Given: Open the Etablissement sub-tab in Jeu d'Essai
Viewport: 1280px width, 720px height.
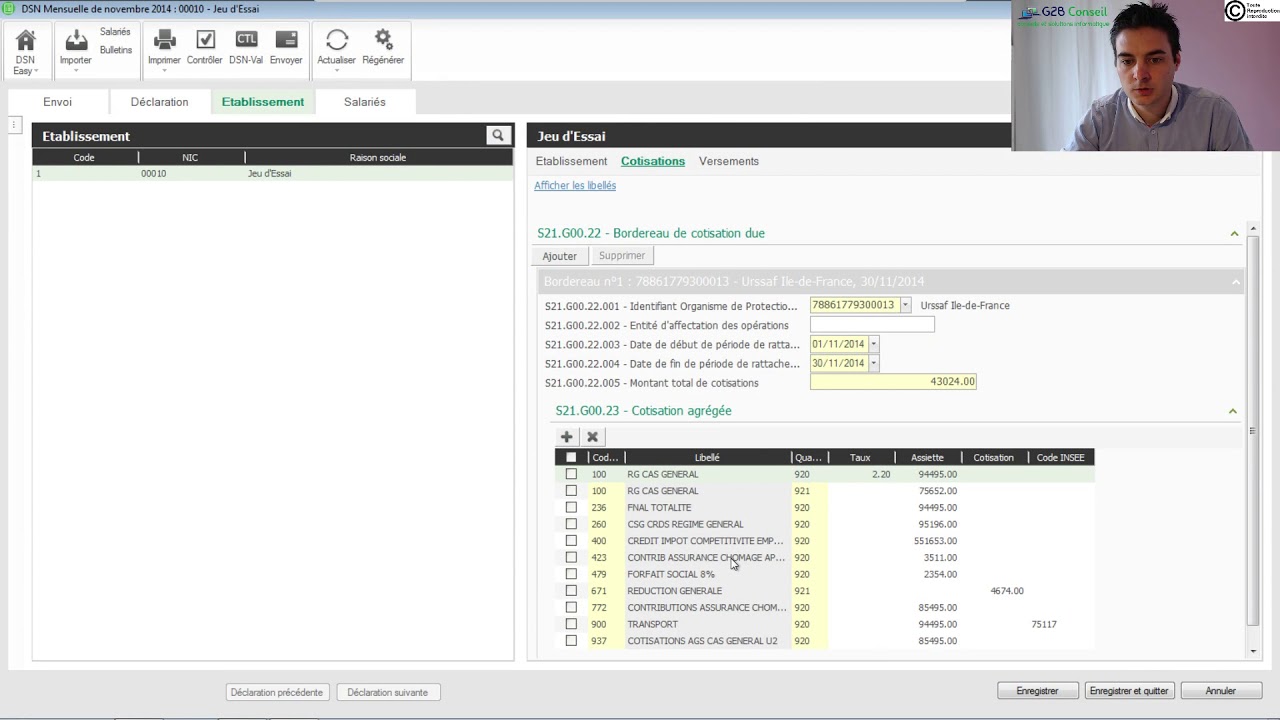Looking at the screenshot, I should pyautogui.click(x=571, y=161).
